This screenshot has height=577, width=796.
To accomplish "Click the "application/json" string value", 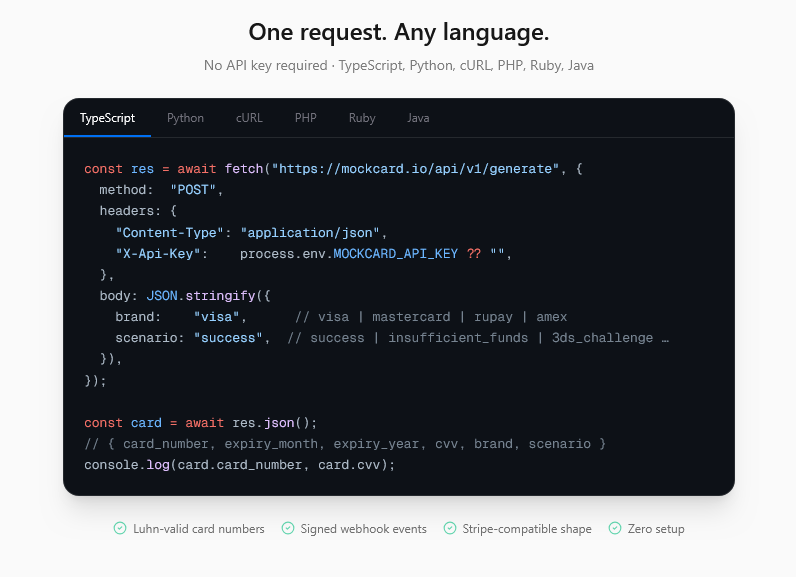I will pyautogui.click(x=310, y=232).
